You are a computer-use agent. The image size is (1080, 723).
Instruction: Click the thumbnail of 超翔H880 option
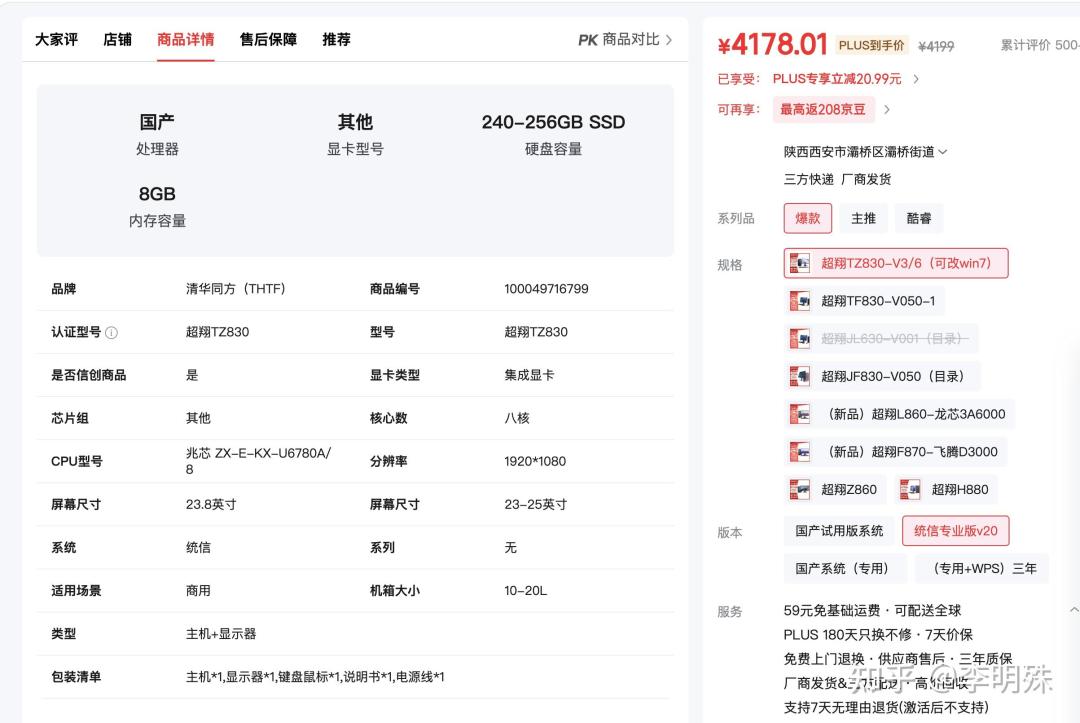pos(910,490)
